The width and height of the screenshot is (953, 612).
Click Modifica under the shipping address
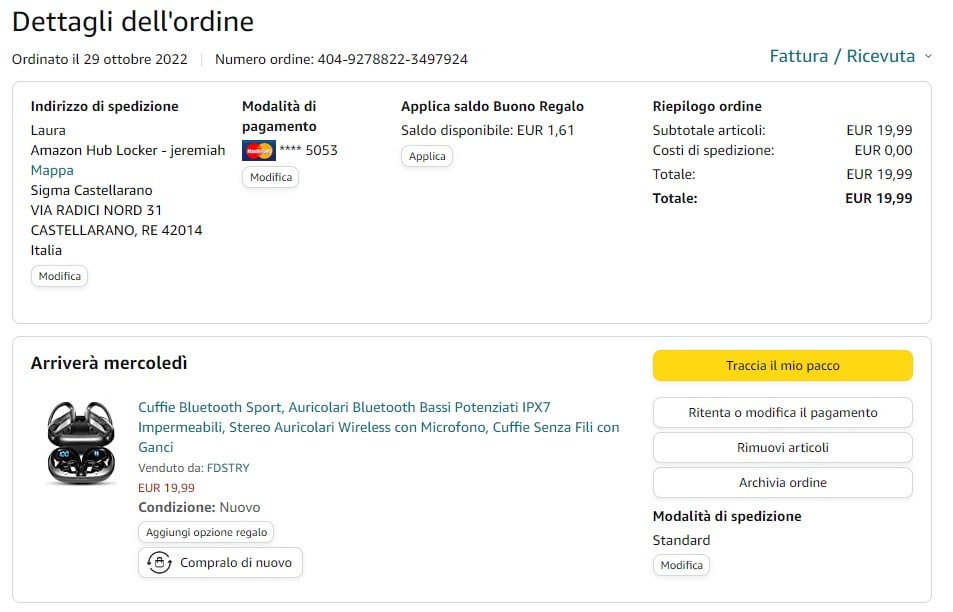pos(59,276)
